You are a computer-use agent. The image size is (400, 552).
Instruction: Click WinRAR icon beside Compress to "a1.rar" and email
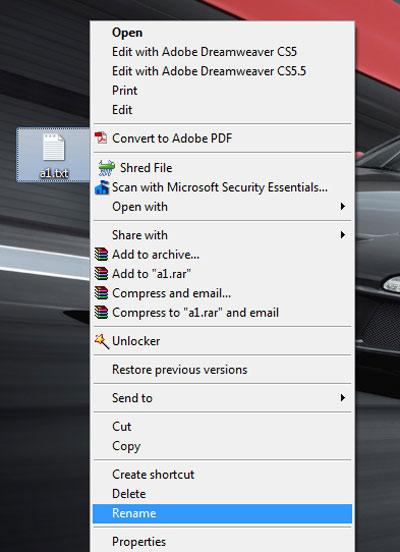101,312
